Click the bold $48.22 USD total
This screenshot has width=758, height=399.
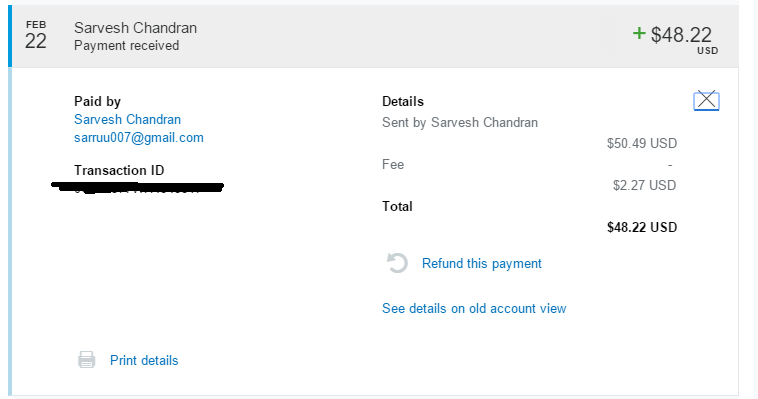click(642, 227)
